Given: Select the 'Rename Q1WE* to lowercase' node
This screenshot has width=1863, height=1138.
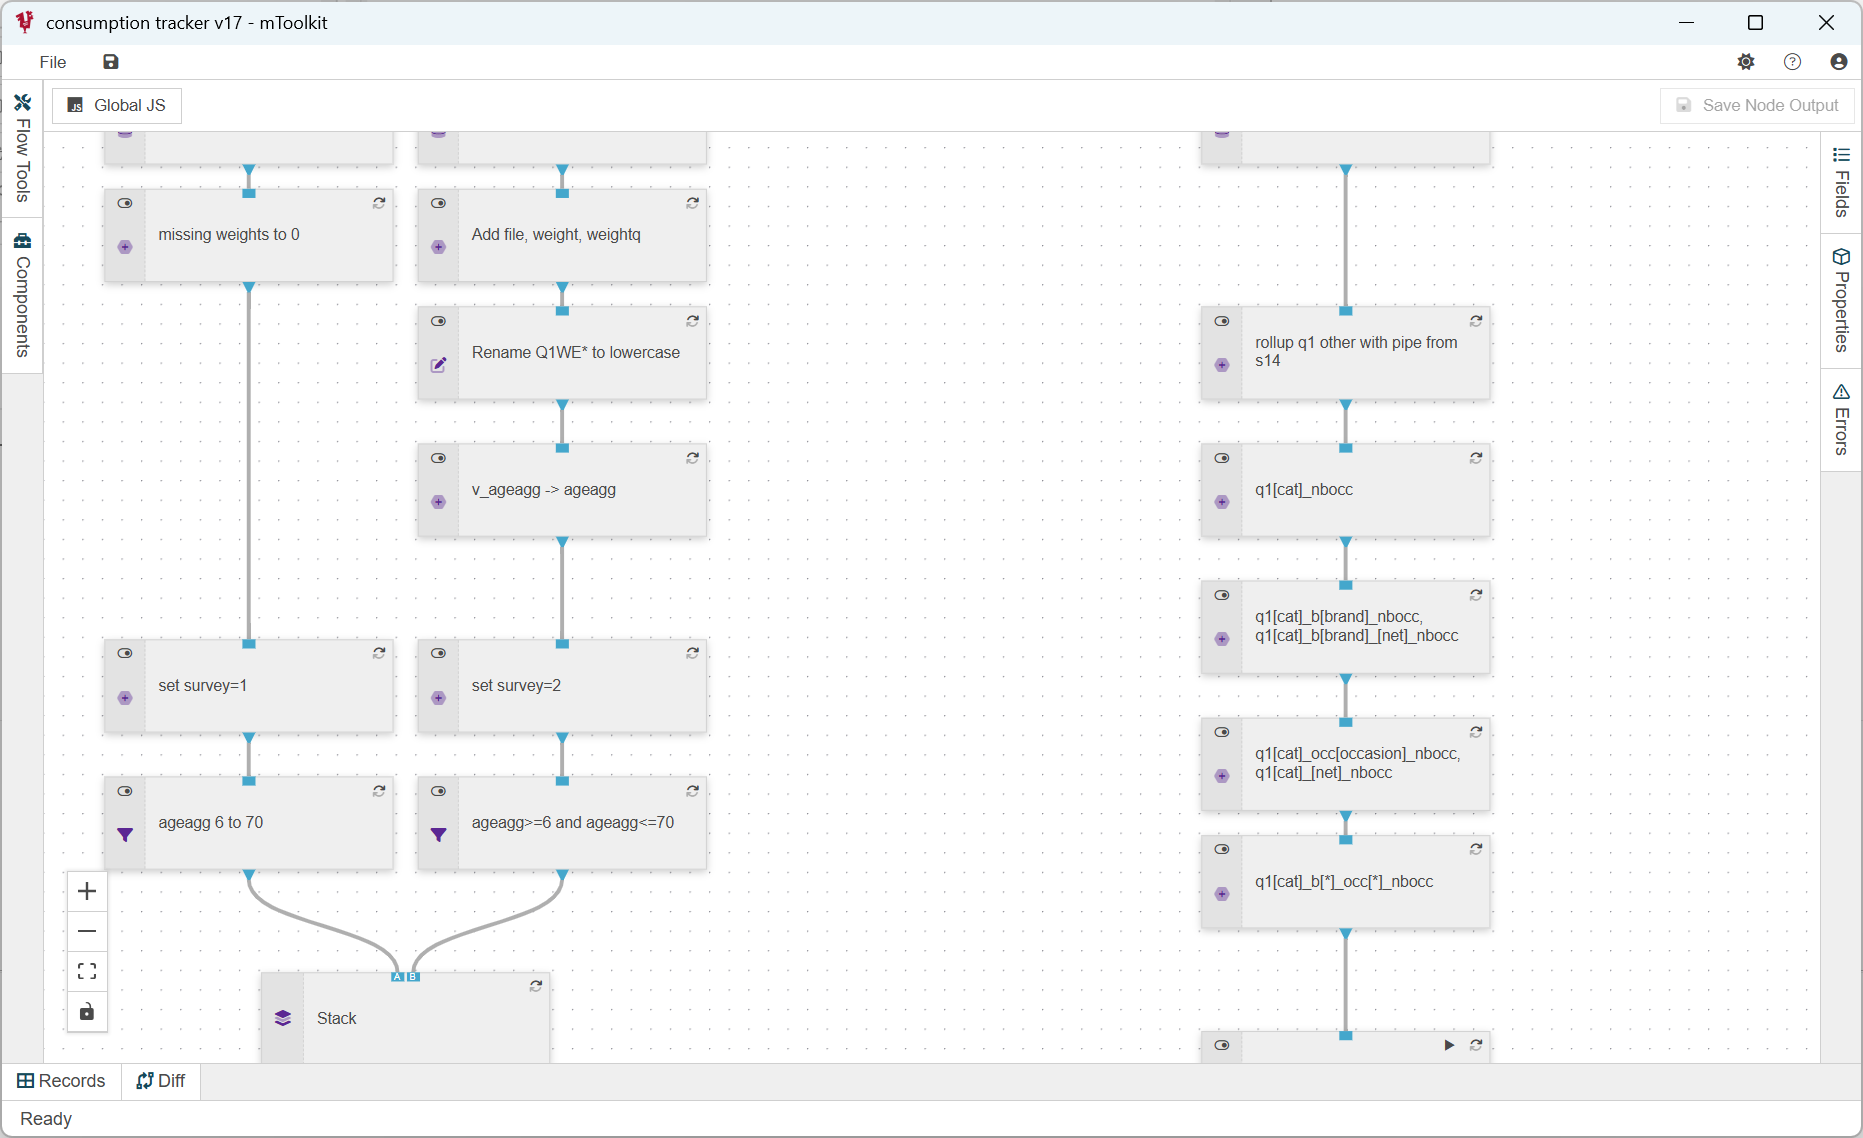Looking at the screenshot, I should click(576, 353).
